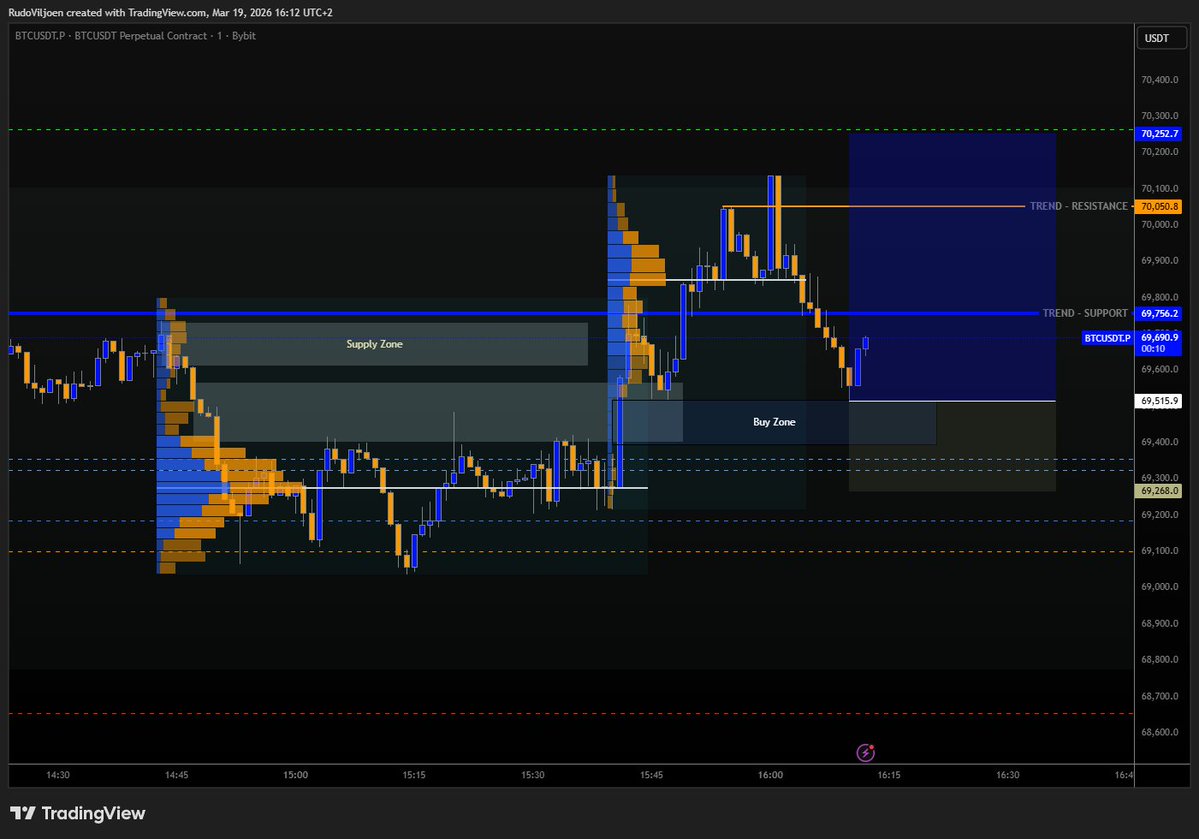Click the 69,515.9 white price label
This screenshot has height=839, width=1199.
pos(1159,401)
